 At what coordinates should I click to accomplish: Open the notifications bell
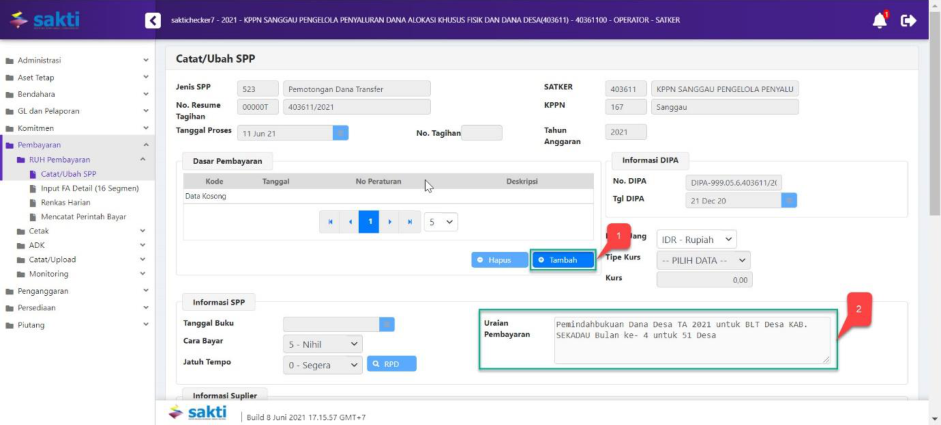pyautogui.click(x=880, y=20)
